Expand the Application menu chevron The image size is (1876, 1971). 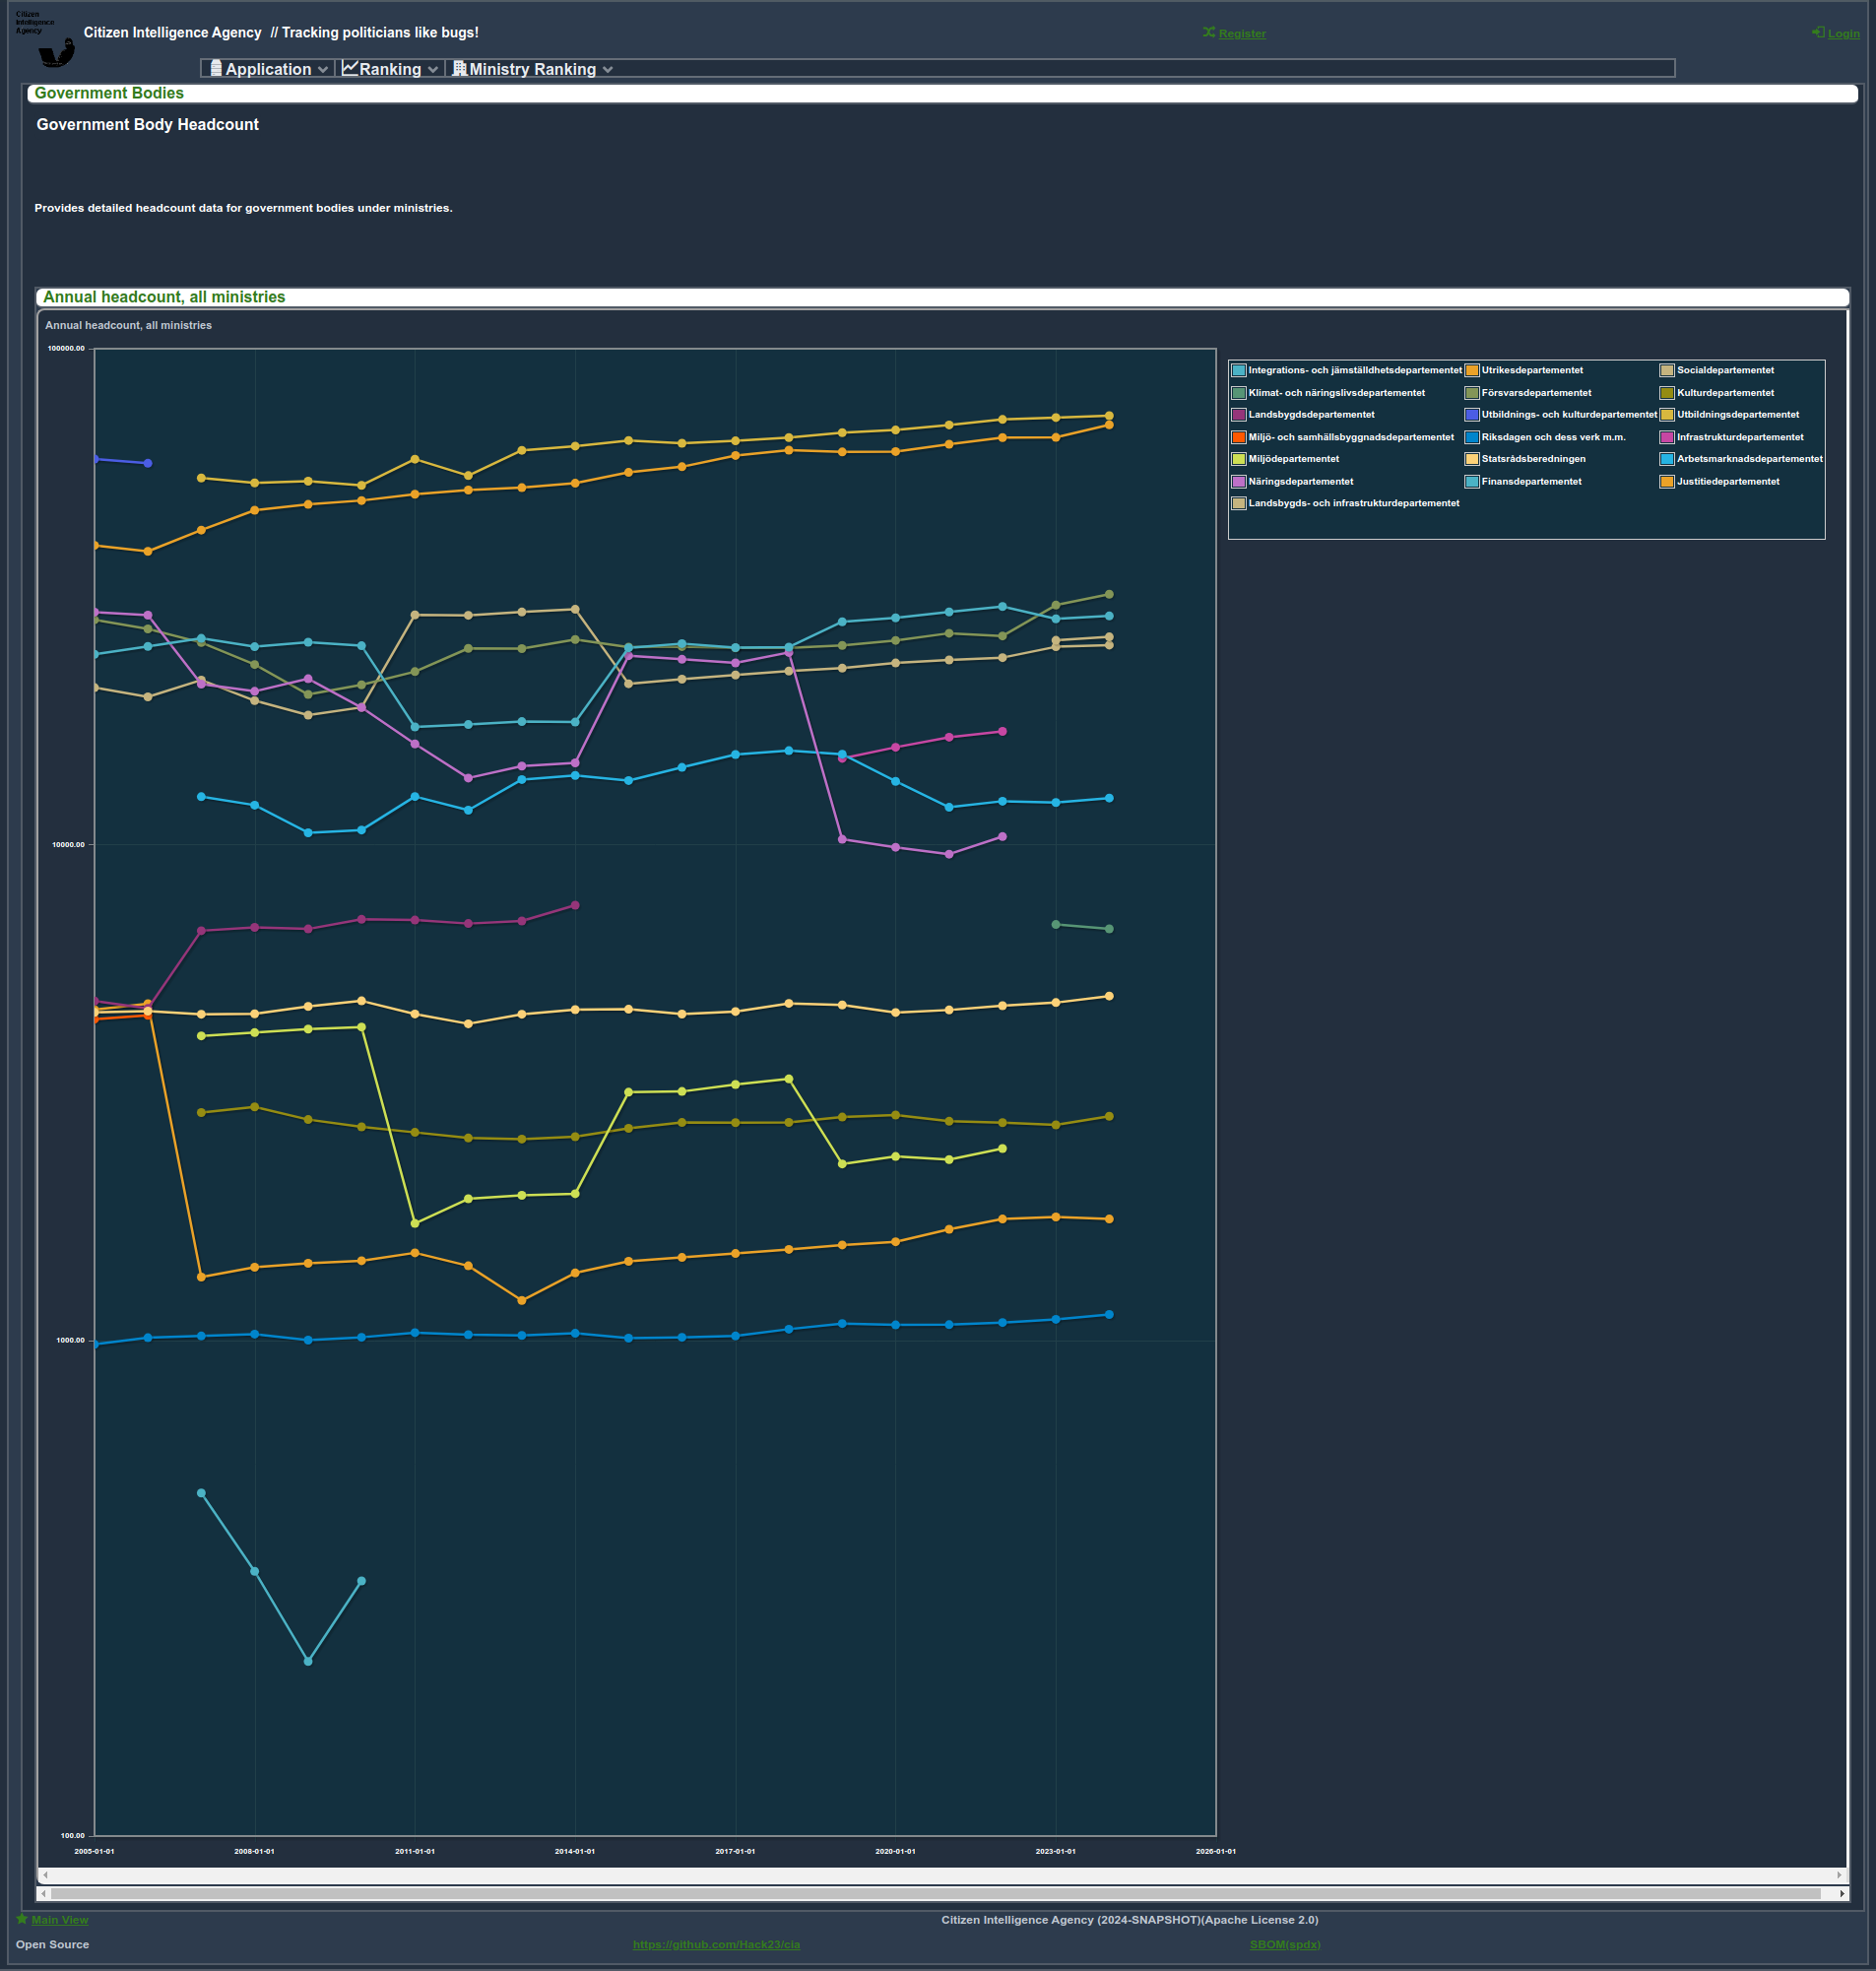click(x=322, y=70)
